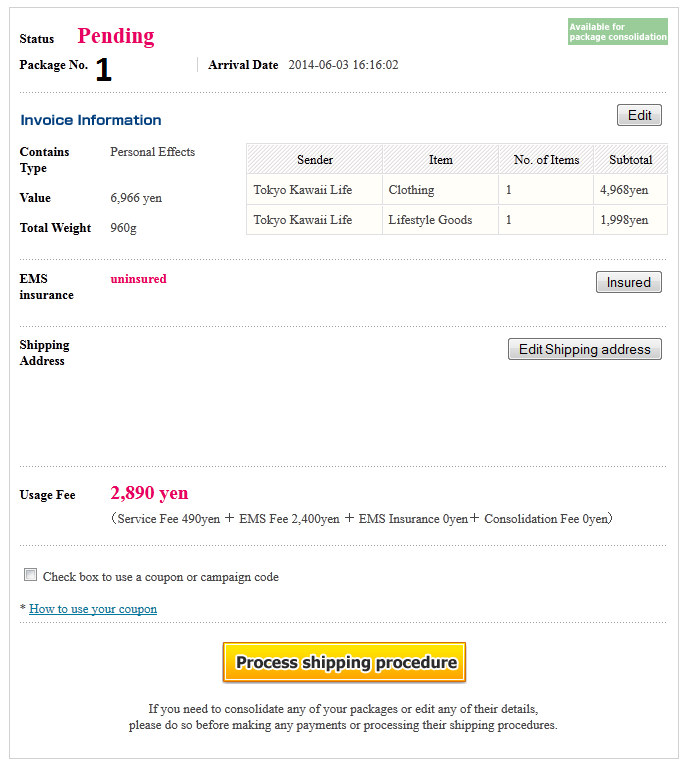Click the Available for package consolidation badge
This screenshot has height=770, width=692.
point(617,32)
